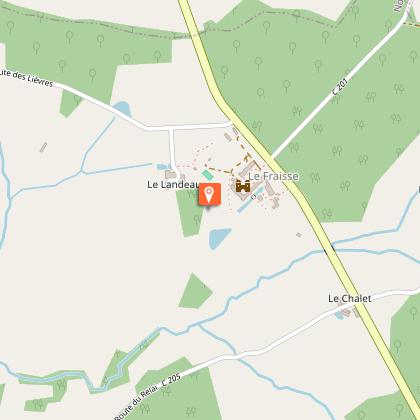Select the small pond beside Route des Lièvres

[123, 109]
